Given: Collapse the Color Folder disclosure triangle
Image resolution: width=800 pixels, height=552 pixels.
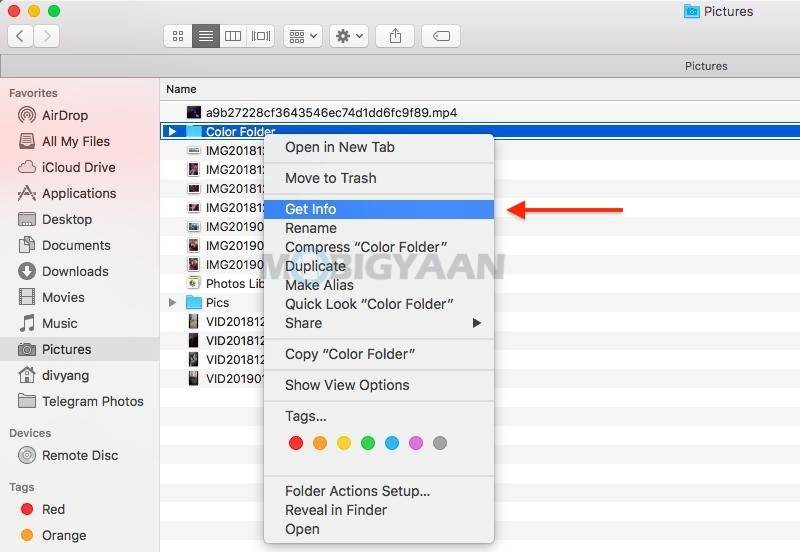Looking at the screenshot, I should click(x=172, y=131).
